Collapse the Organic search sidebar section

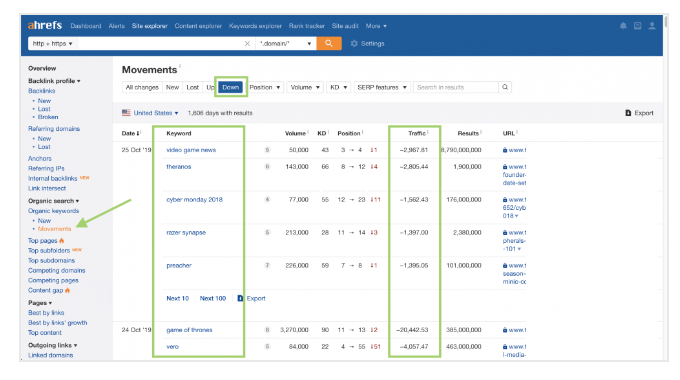54,201
